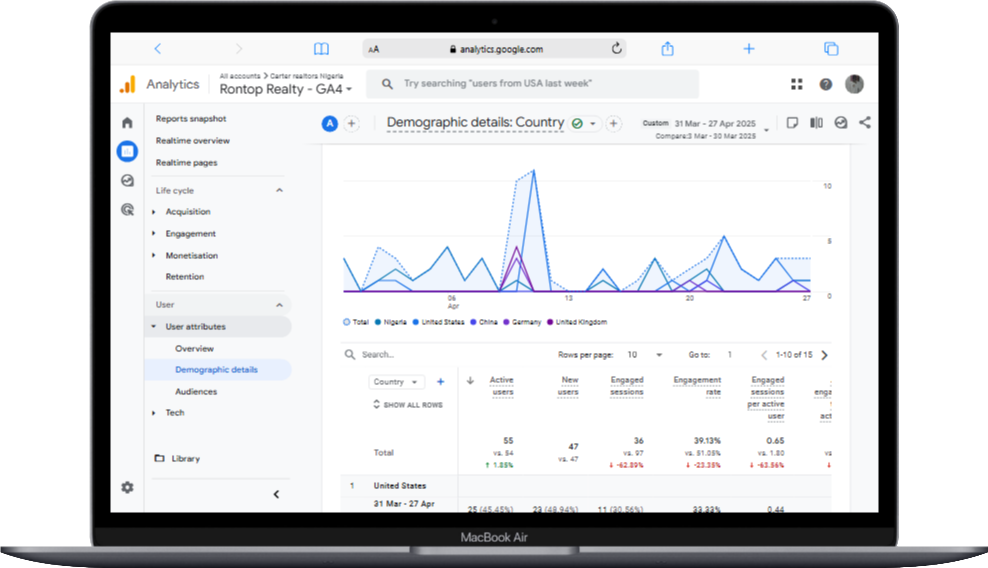988x568 pixels.
Task: Open Advertising icon in the left rail
Action: pos(127,209)
